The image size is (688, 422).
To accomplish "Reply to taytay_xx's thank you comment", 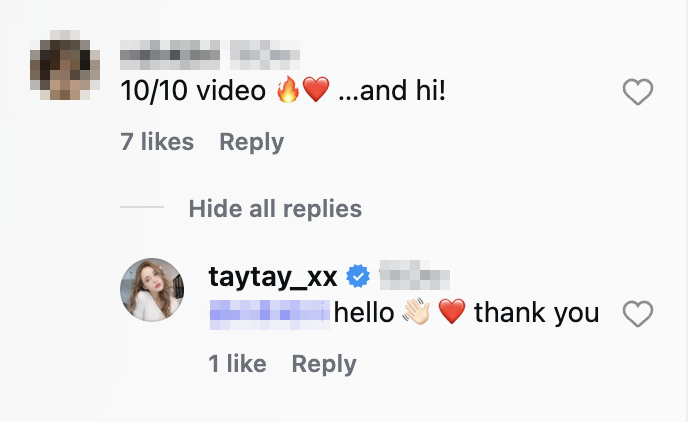I will [x=324, y=364].
